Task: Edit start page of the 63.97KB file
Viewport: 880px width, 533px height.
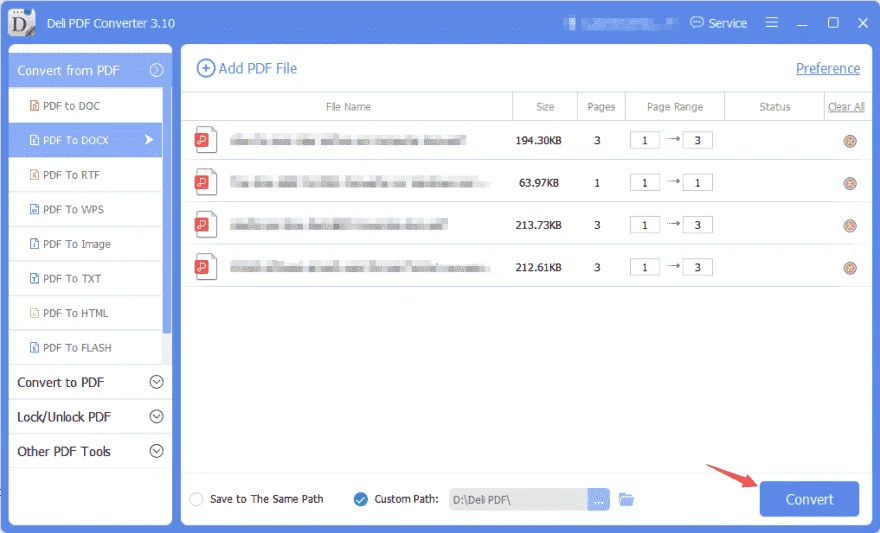Action: (x=645, y=182)
